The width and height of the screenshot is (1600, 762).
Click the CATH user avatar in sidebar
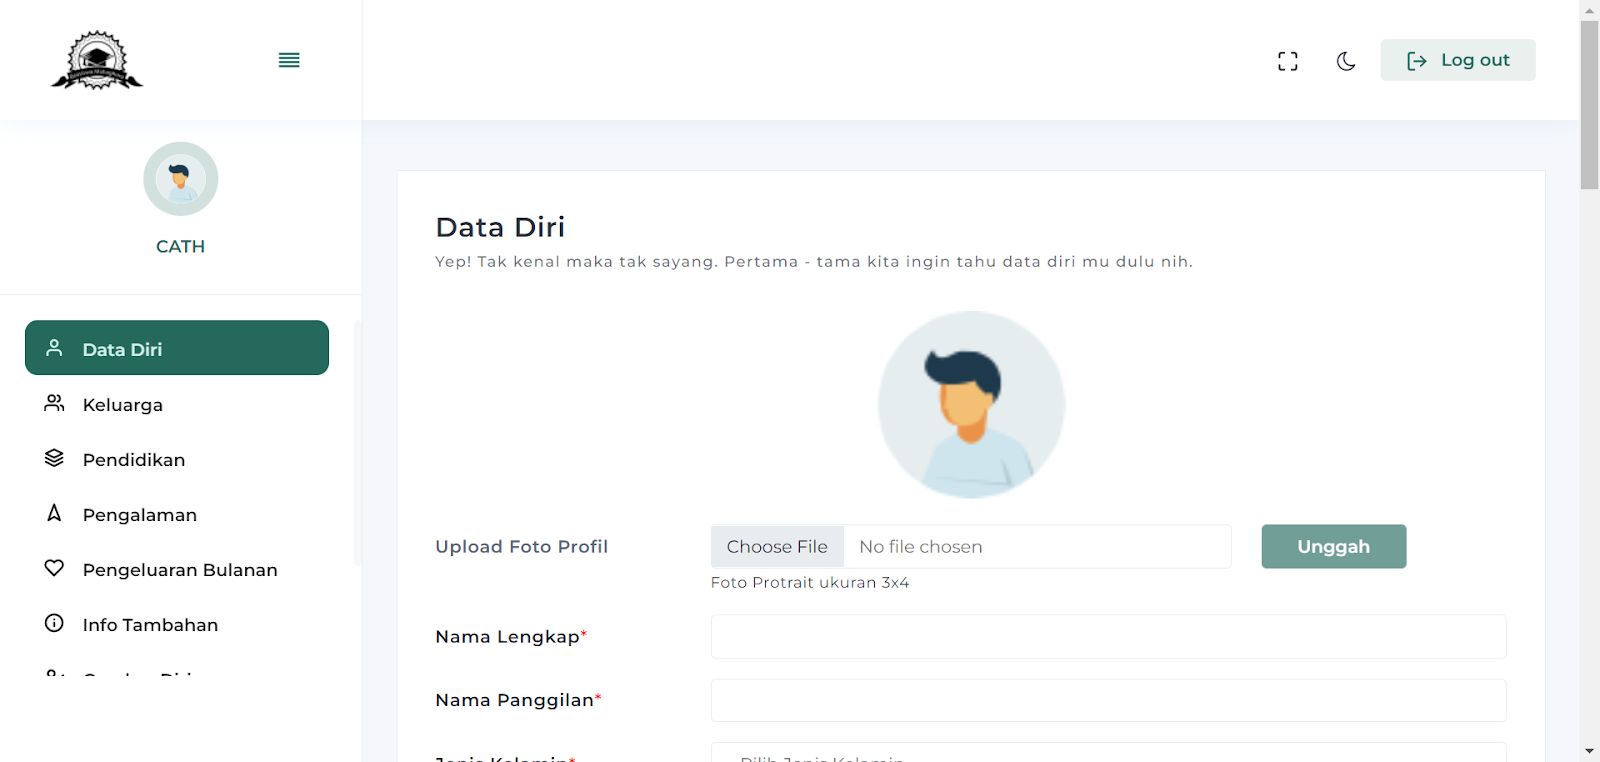(180, 179)
